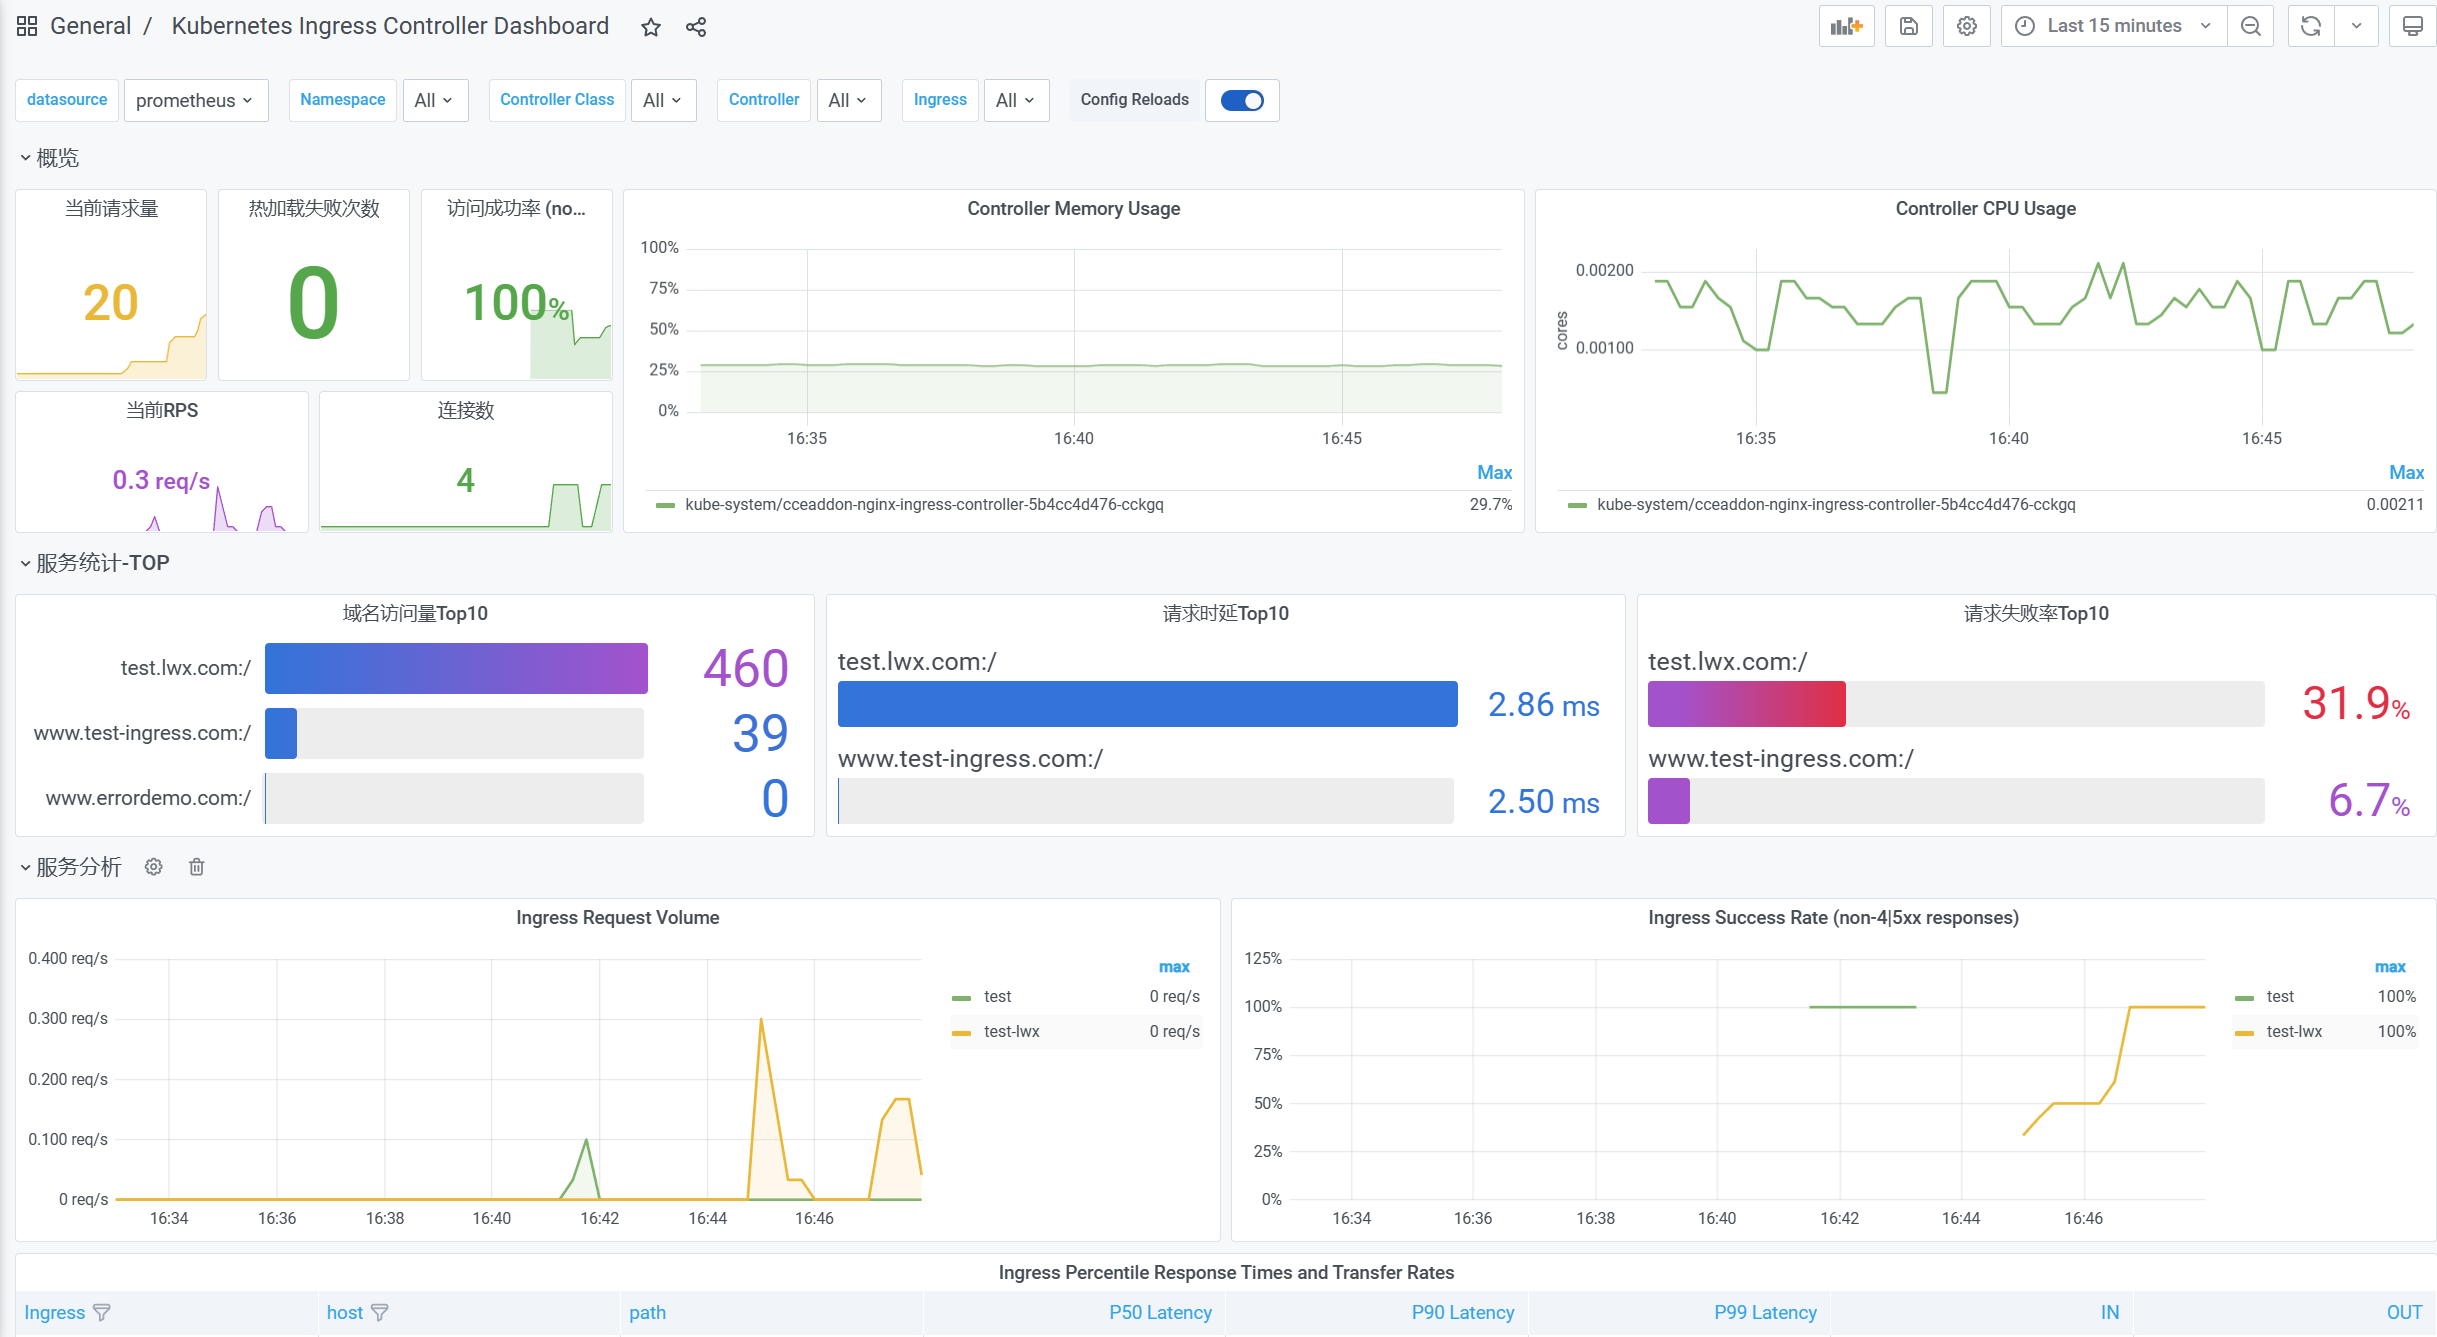Delete the 服务分析 row
This screenshot has height=1337, width=2437.
coord(197,867)
